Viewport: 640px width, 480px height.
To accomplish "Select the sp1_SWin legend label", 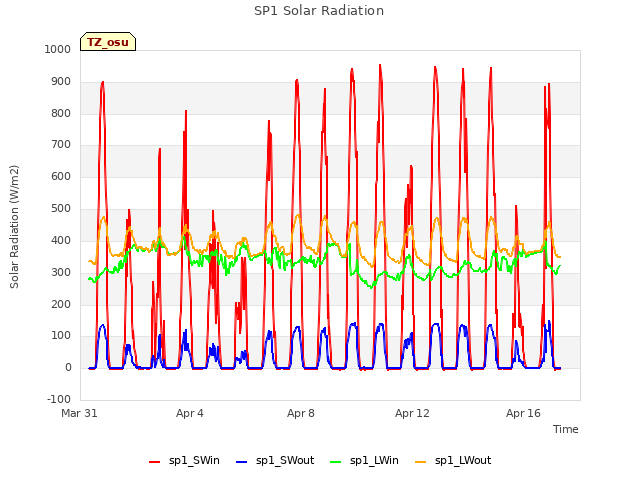I will click(x=194, y=460).
